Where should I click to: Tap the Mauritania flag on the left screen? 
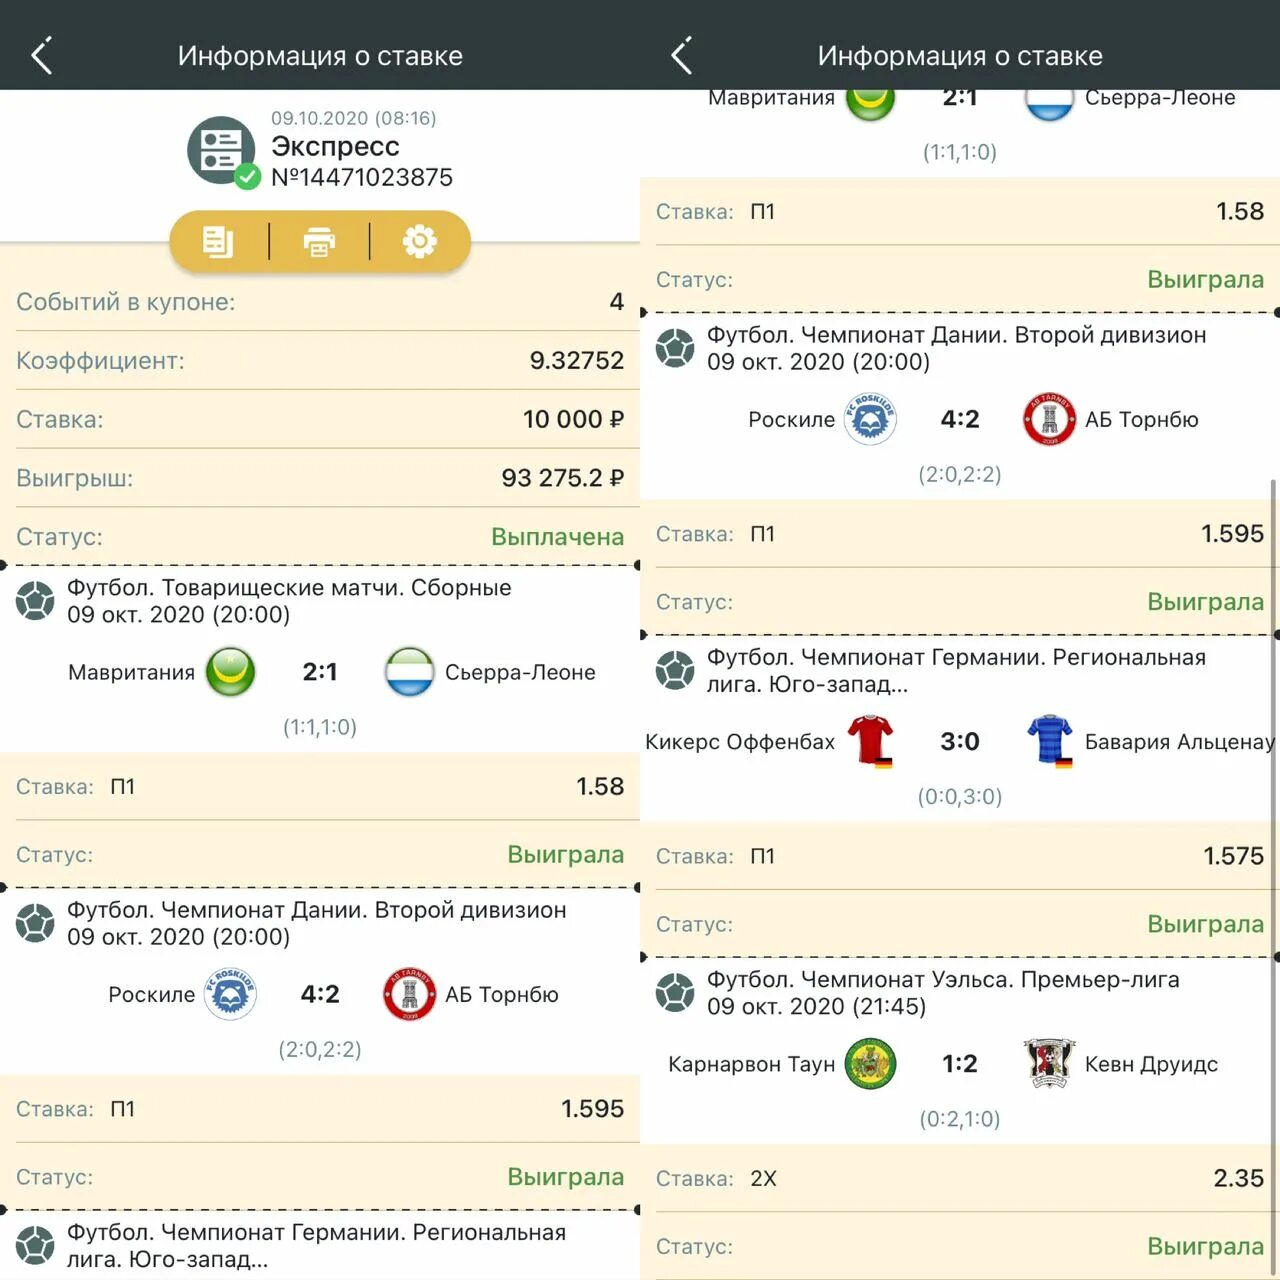231,672
